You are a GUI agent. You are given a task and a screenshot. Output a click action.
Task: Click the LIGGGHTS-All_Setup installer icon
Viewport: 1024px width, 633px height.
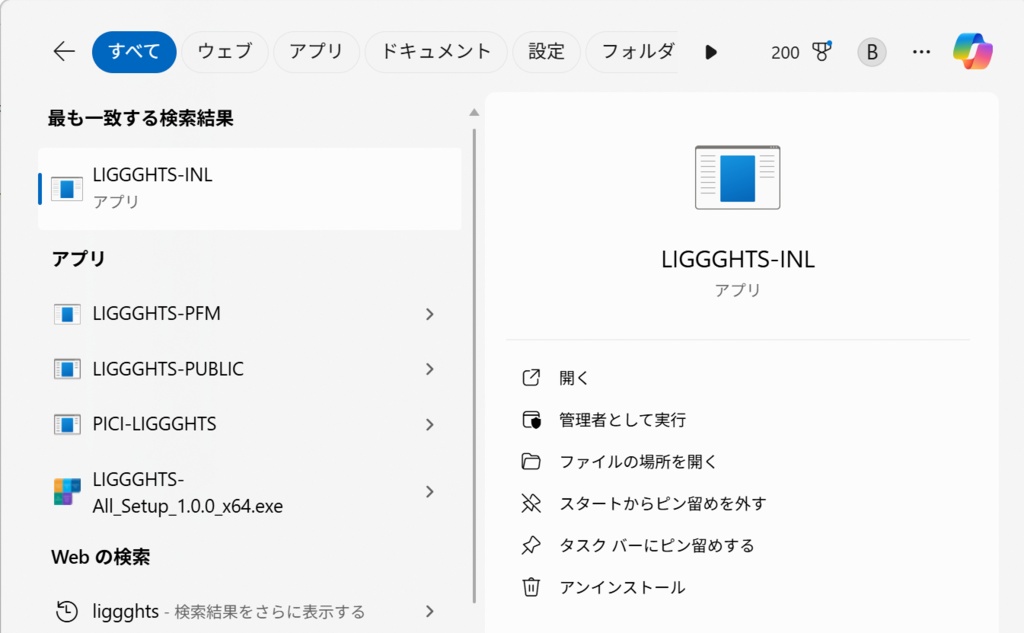(66, 491)
